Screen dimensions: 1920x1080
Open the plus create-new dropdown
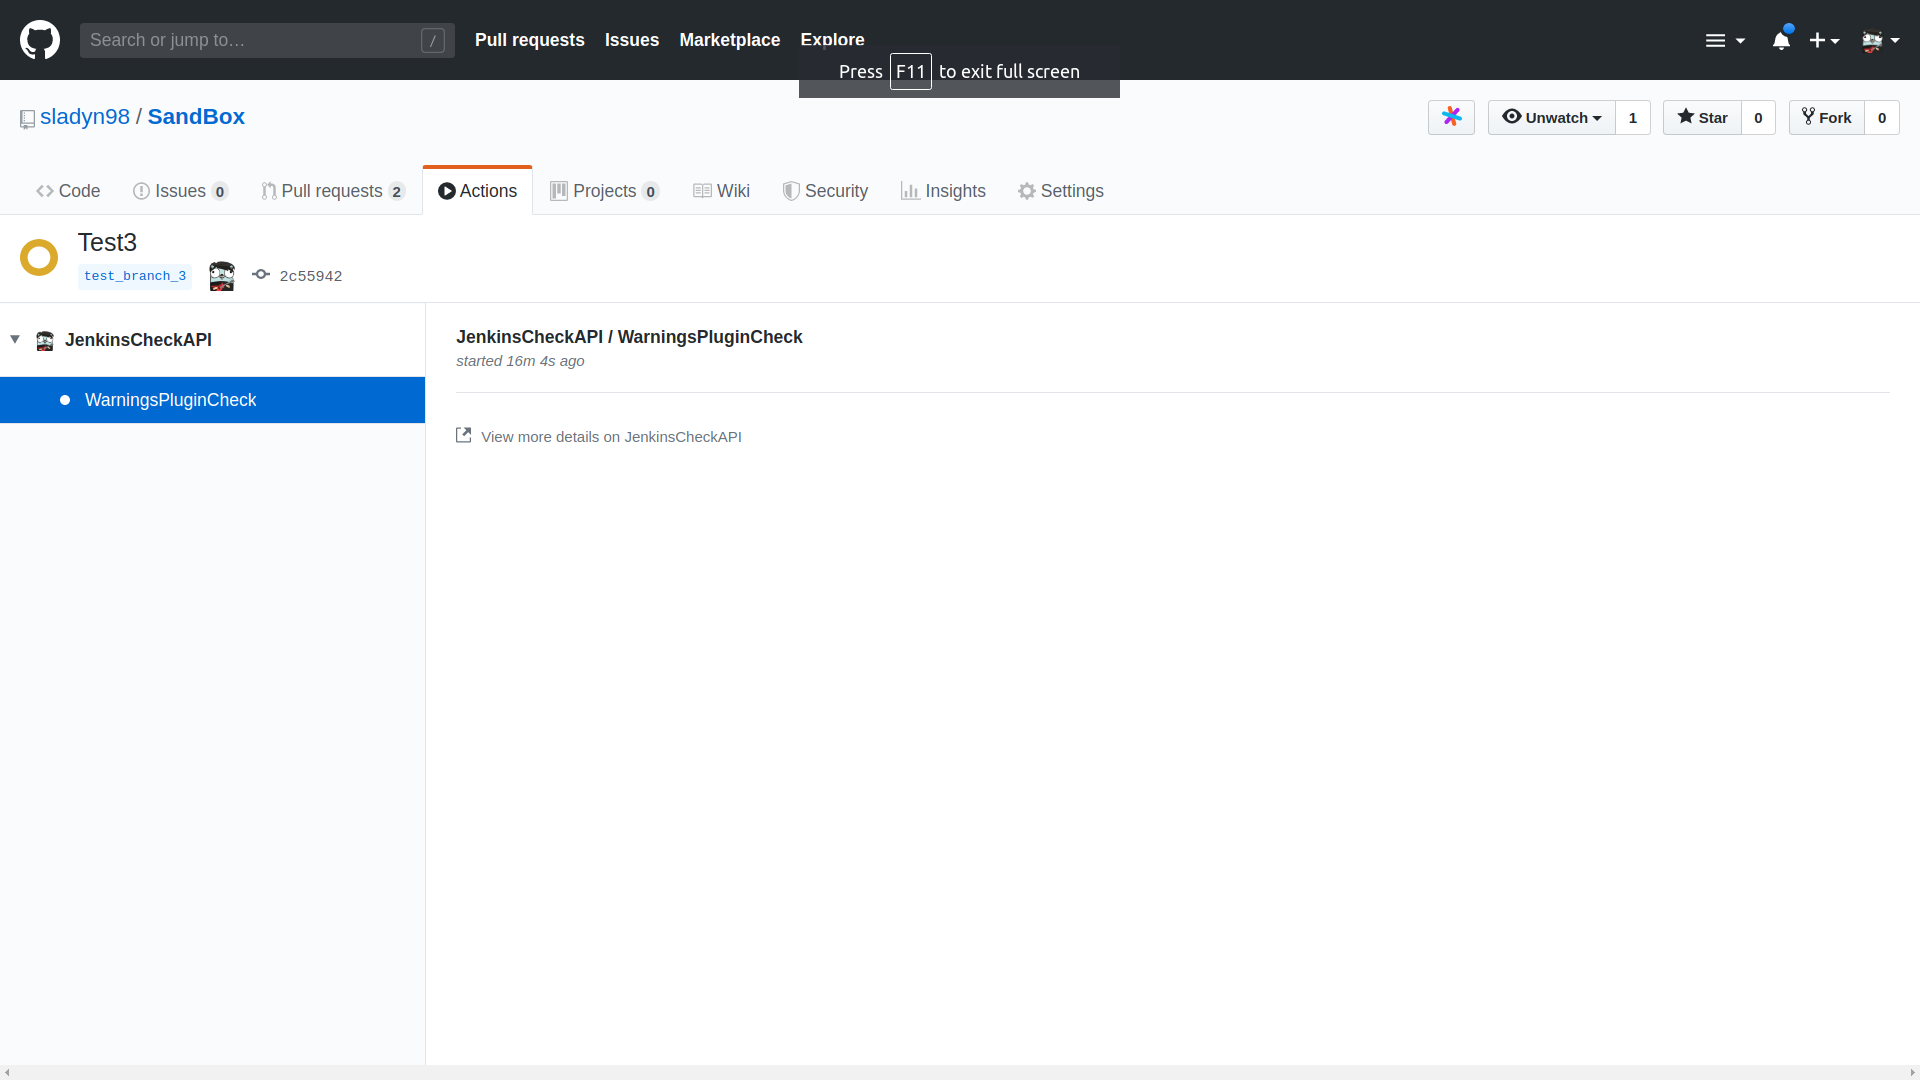coord(1824,40)
